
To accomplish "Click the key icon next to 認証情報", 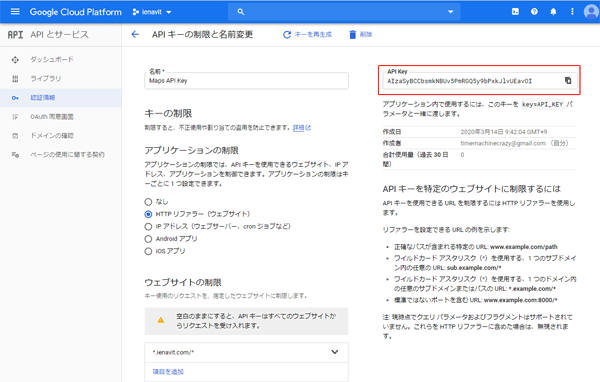I will 15,98.
